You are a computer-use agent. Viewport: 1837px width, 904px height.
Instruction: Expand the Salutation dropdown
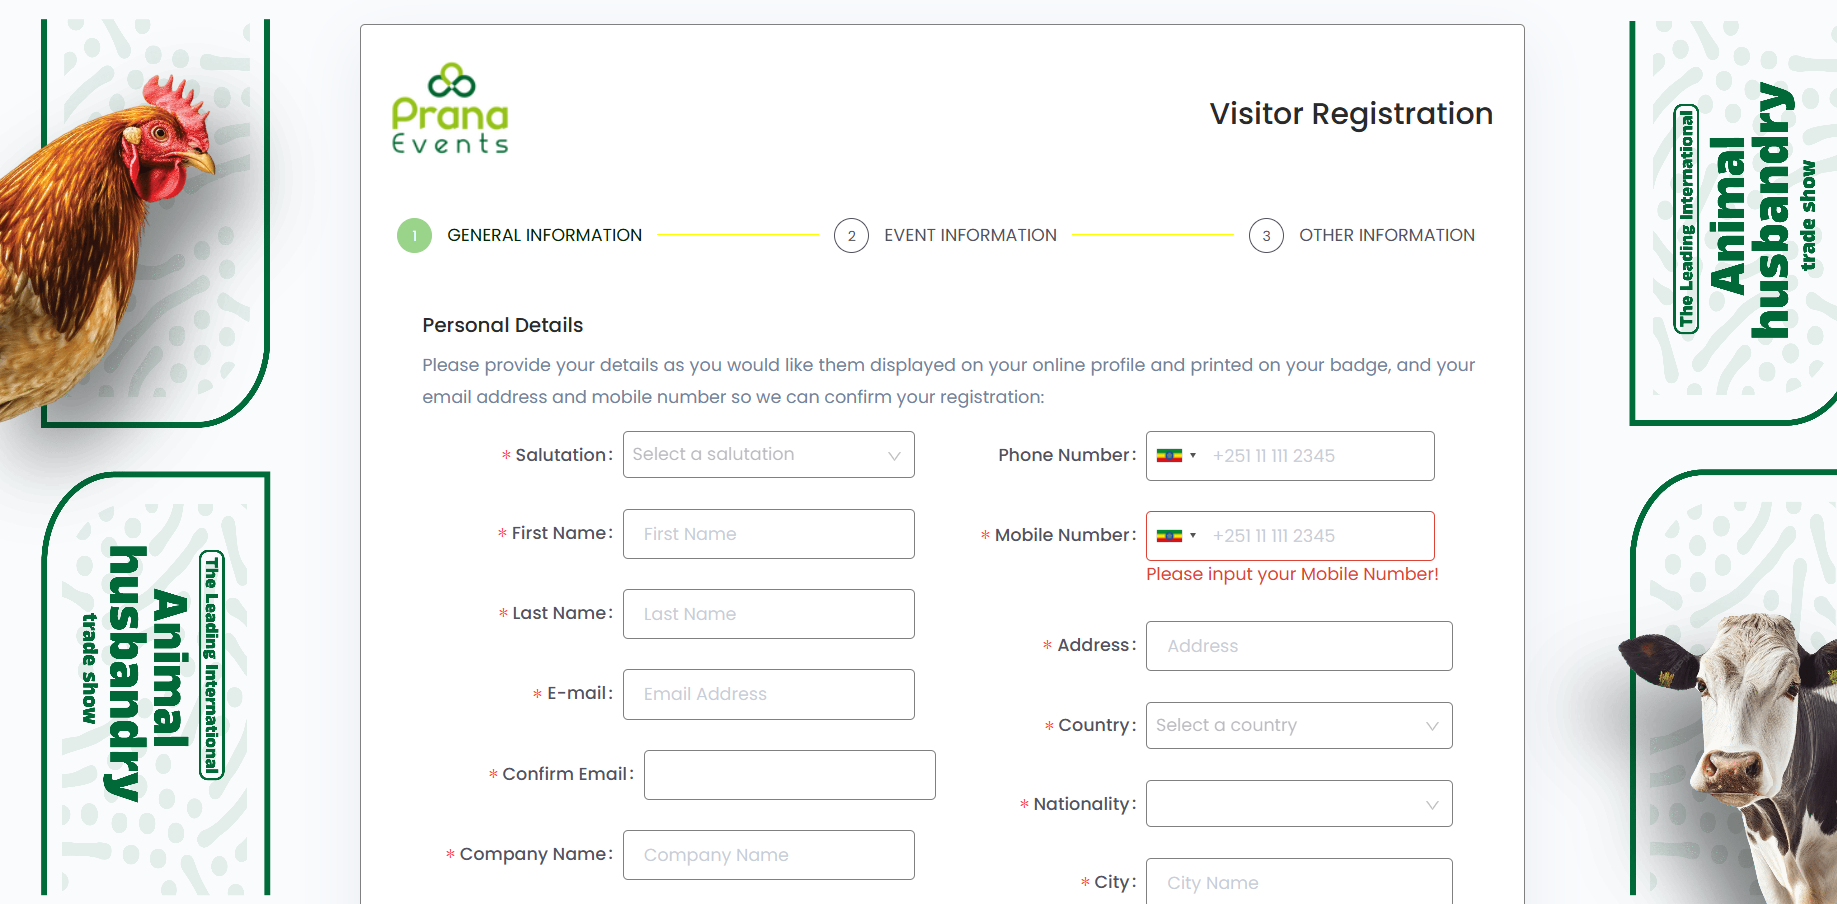click(768, 455)
